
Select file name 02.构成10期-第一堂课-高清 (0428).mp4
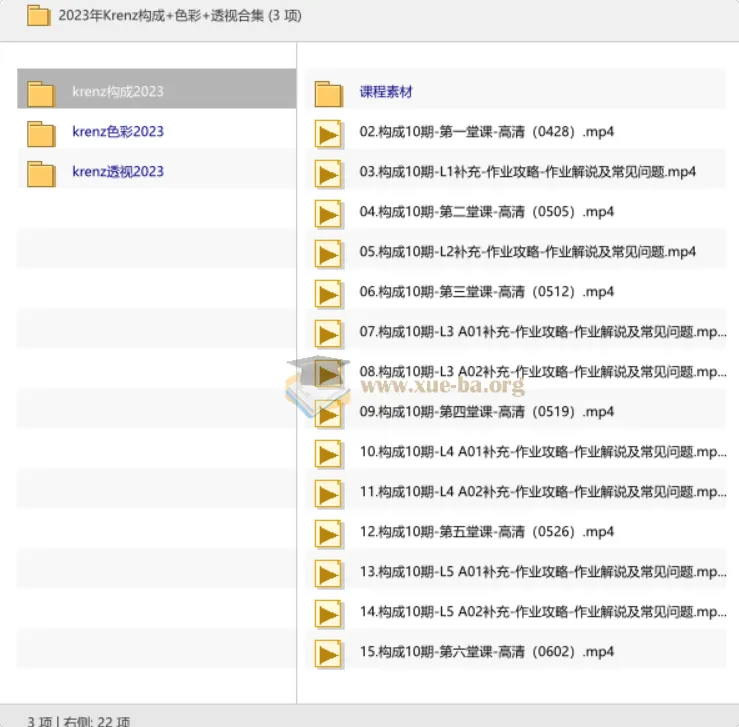tap(486, 131)
